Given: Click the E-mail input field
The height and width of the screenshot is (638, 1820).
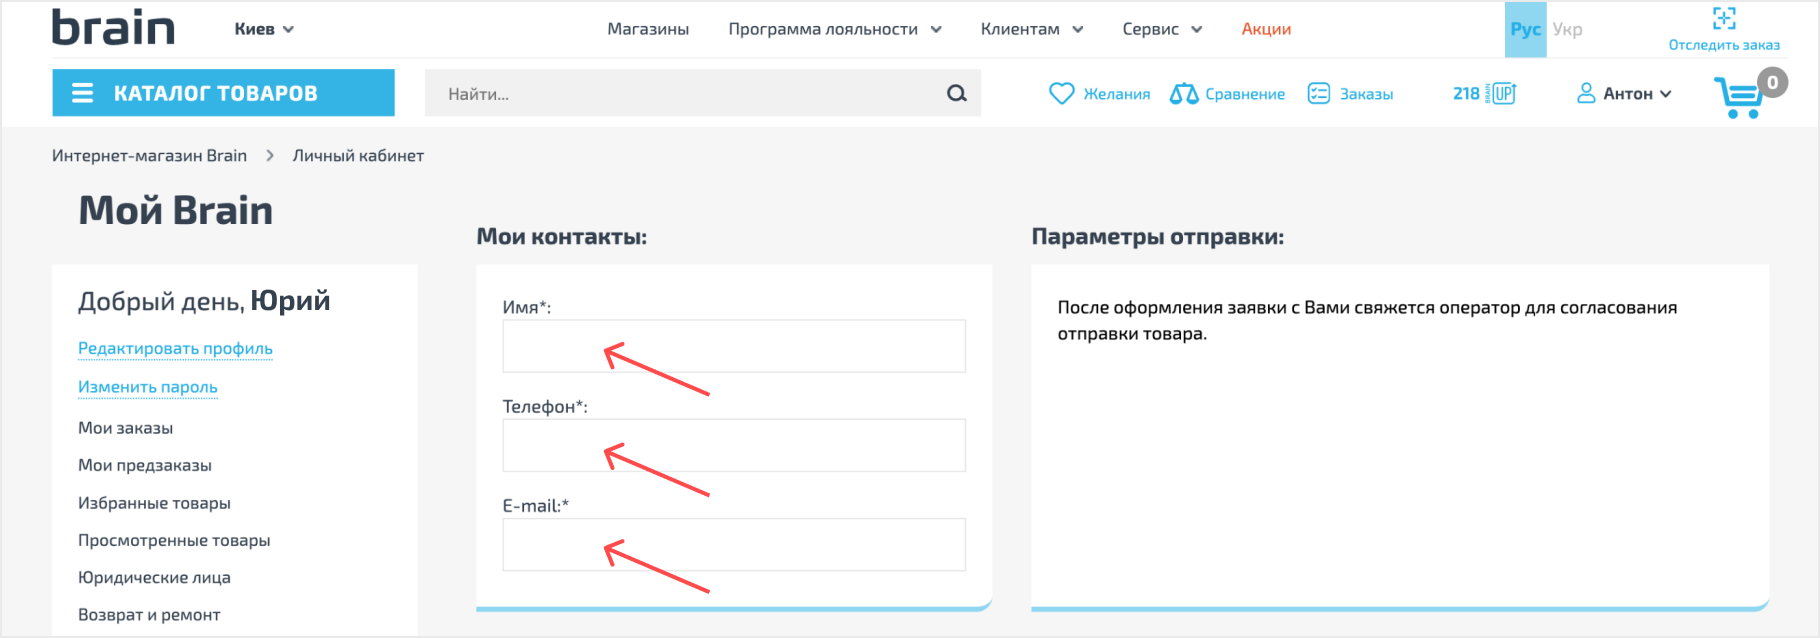Looking at the screenshot, I should (734, 544).
